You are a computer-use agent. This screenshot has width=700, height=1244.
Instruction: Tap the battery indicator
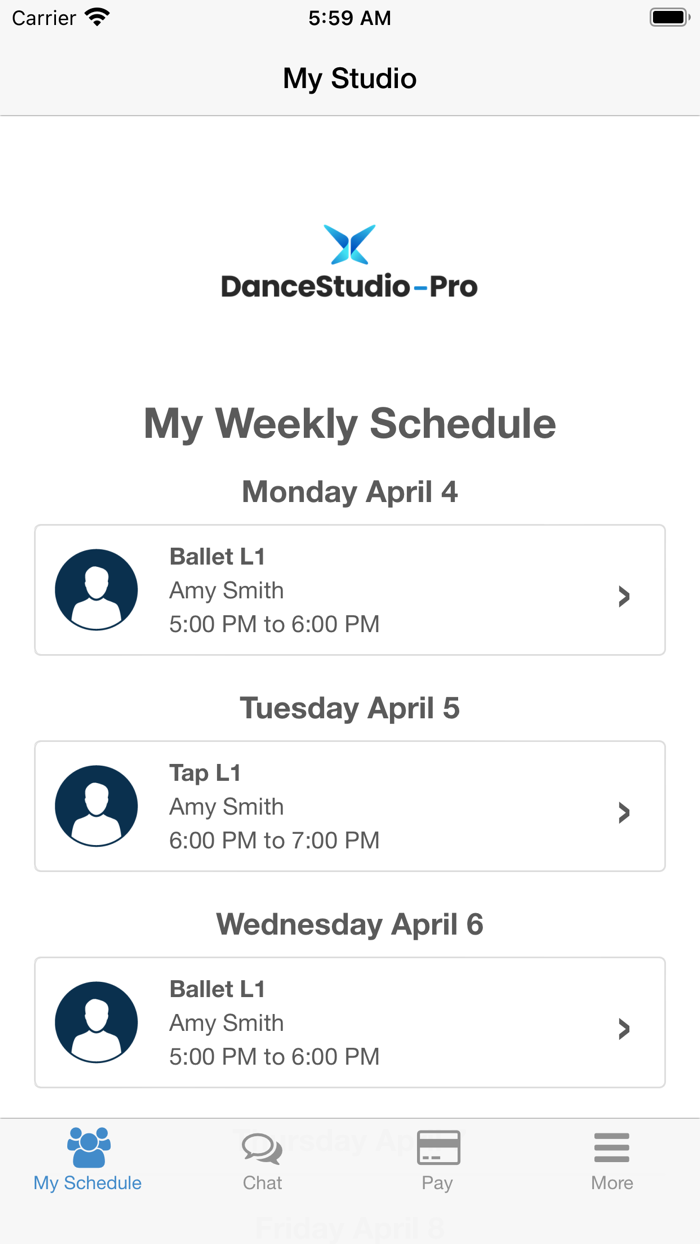(x=664, y=16)
